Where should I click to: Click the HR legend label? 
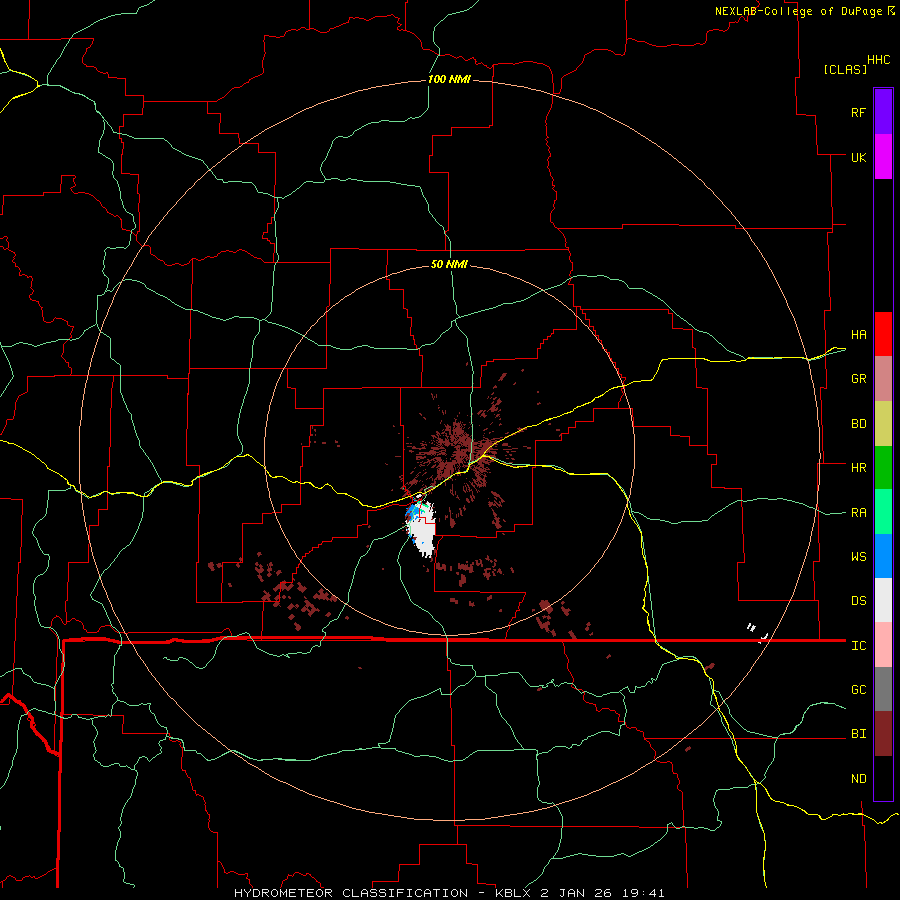tap(858, 468)
